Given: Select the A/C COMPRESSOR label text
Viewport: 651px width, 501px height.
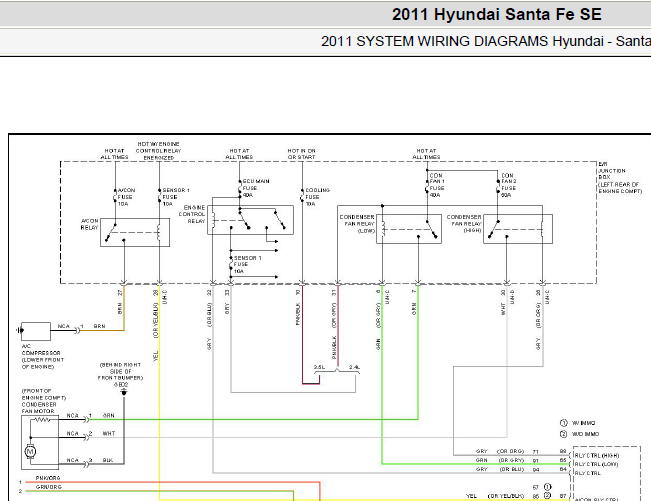Looking at the screenshot, I should 43,357.
